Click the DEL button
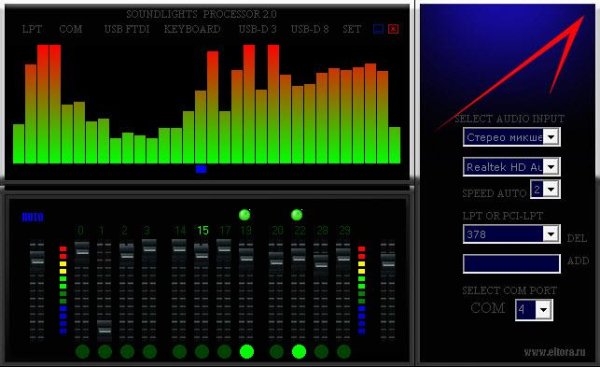 577,238
